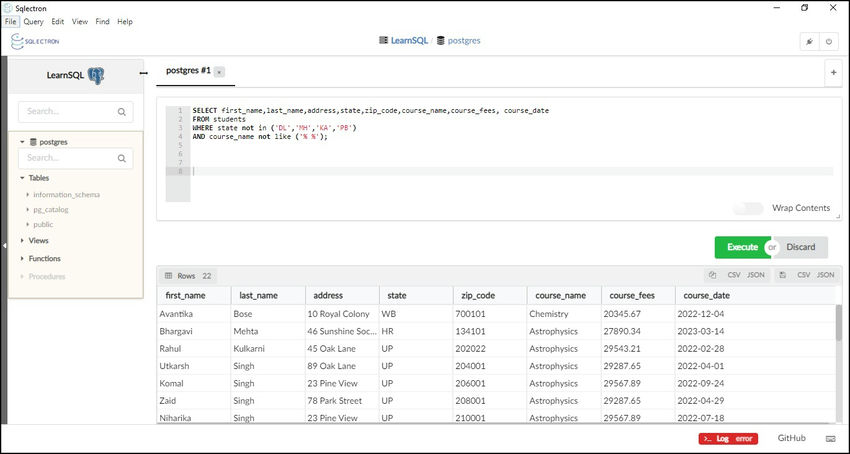850x454 pixels.
Task: Open the Find menu
Action: 102,22
